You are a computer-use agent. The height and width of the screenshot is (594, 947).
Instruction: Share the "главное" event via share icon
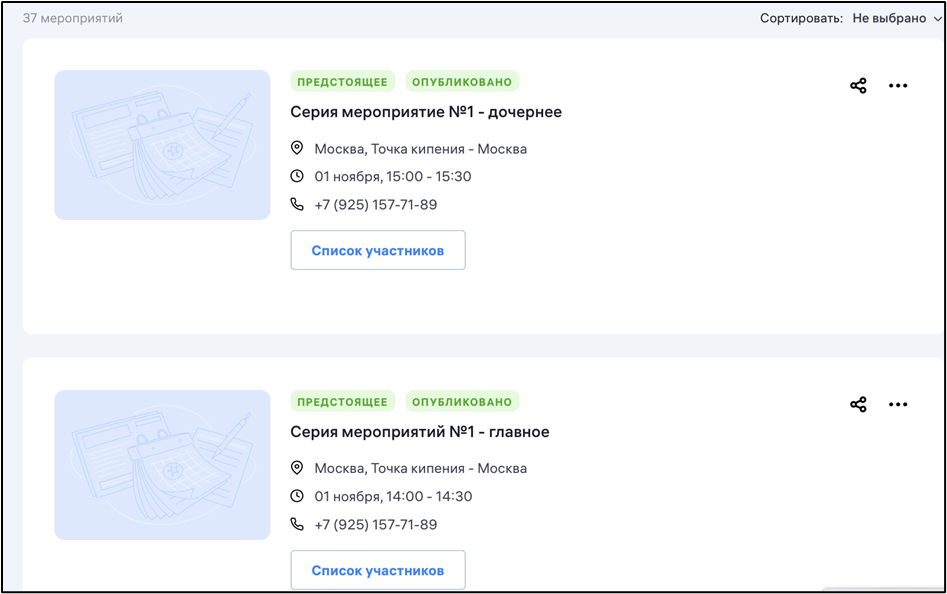coord(858,404)
